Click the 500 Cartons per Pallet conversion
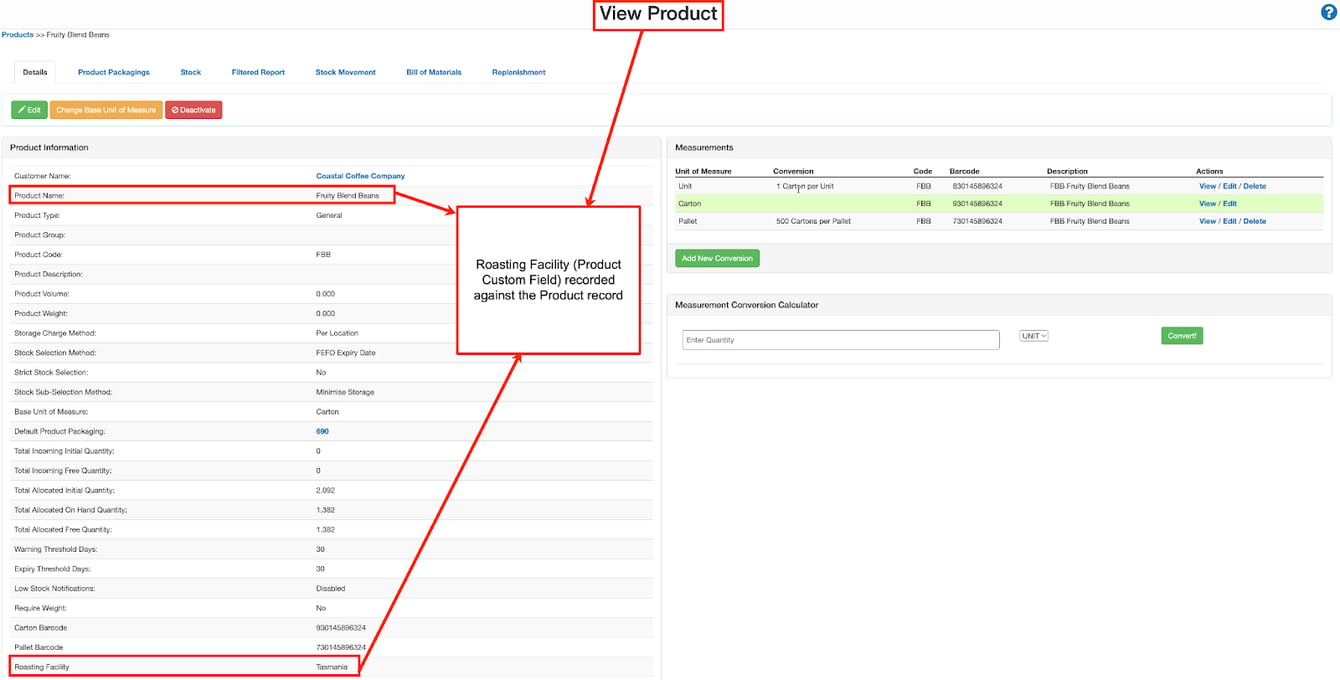The height and width of the screenshot is (680, 1340). pyautogui.click(x=813, y=221)
